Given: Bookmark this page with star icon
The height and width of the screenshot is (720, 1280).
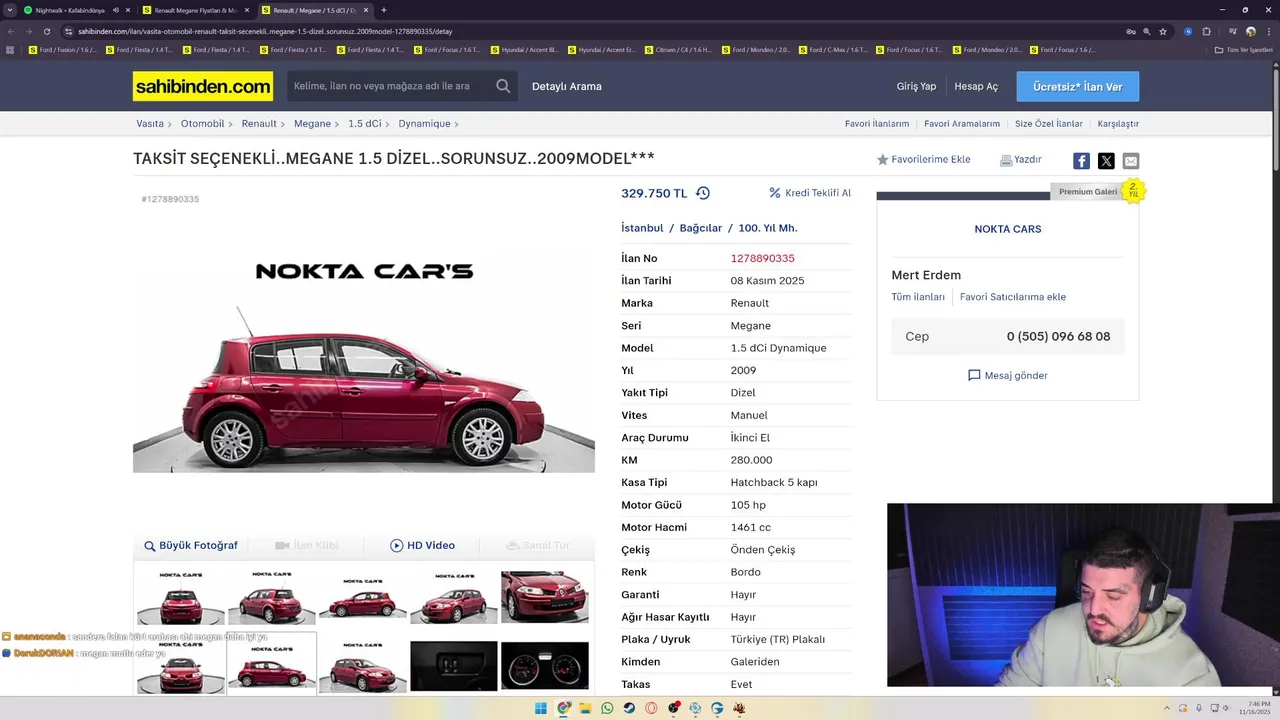Looking at the screenshot, I should [x=1163, y=31].
